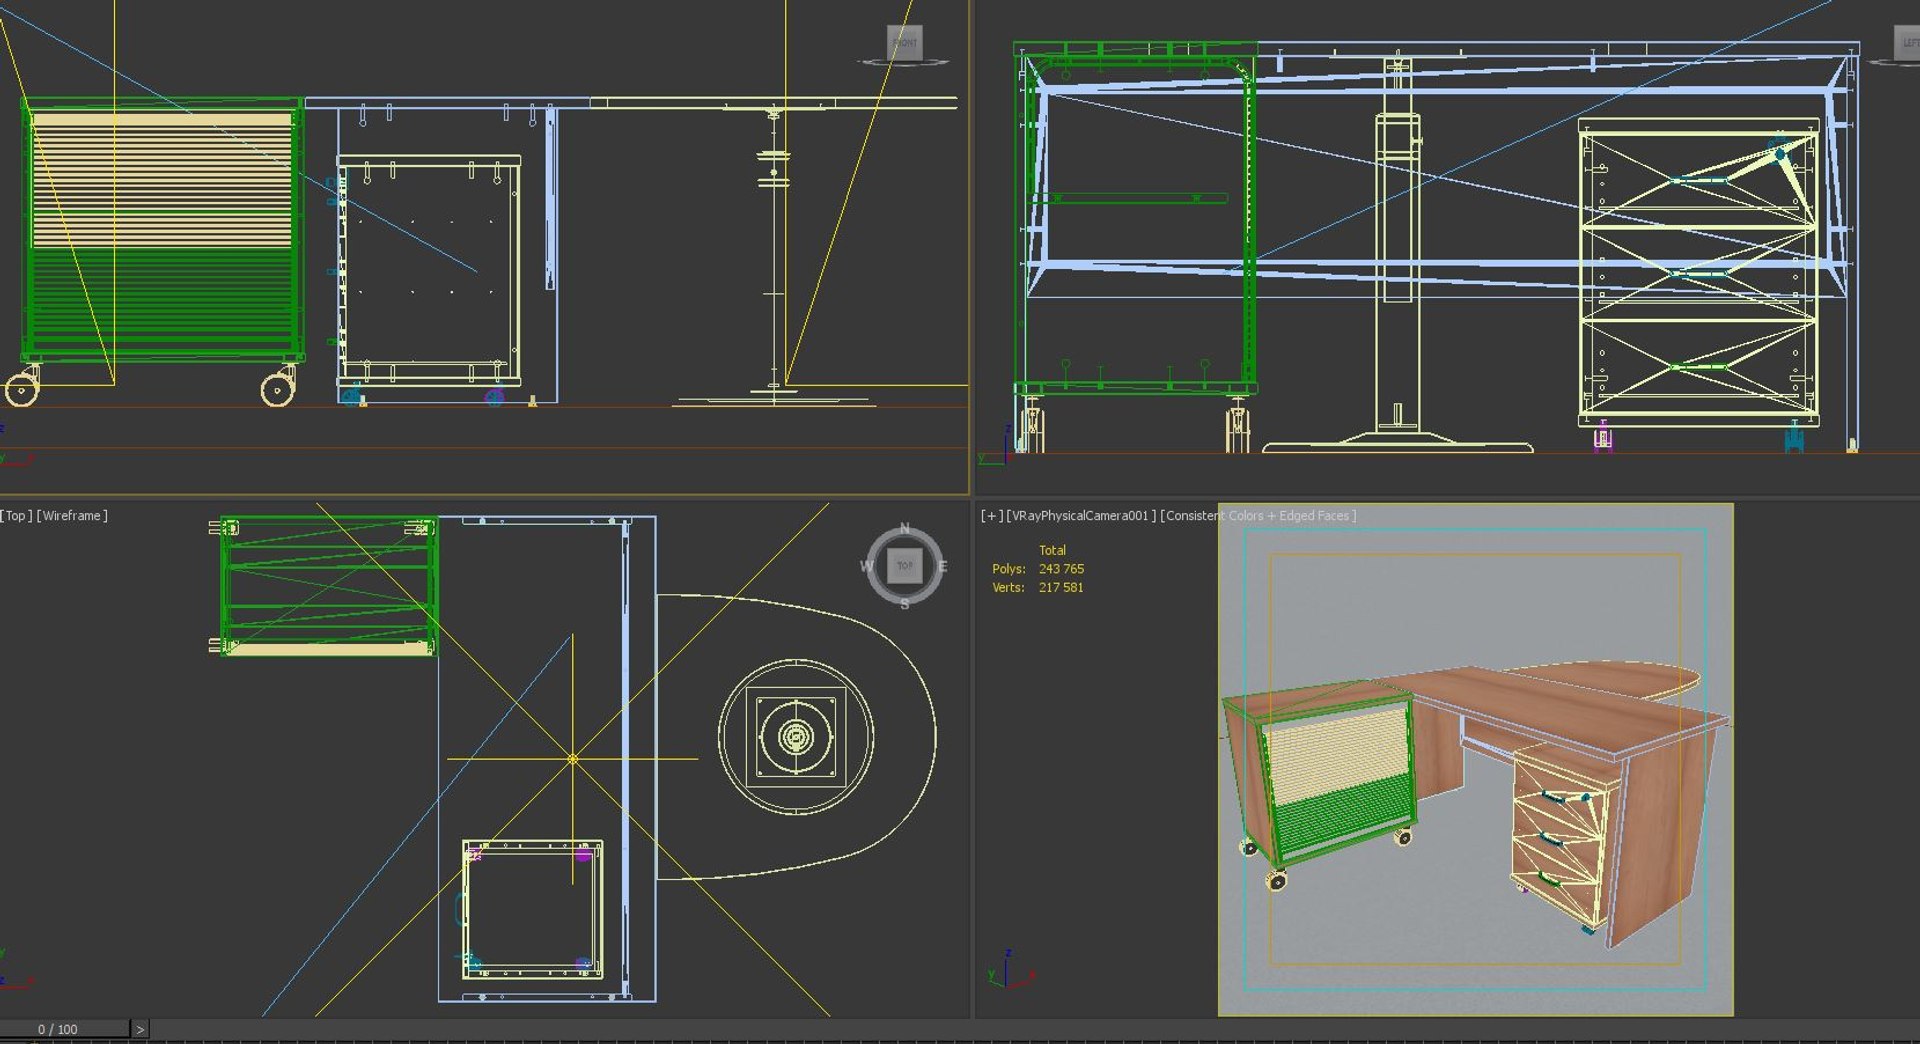Select the round monitor base in Top view
The width and height of the screenshot is (1920, 1044).
pyautogui.click(x=796, y=738)
